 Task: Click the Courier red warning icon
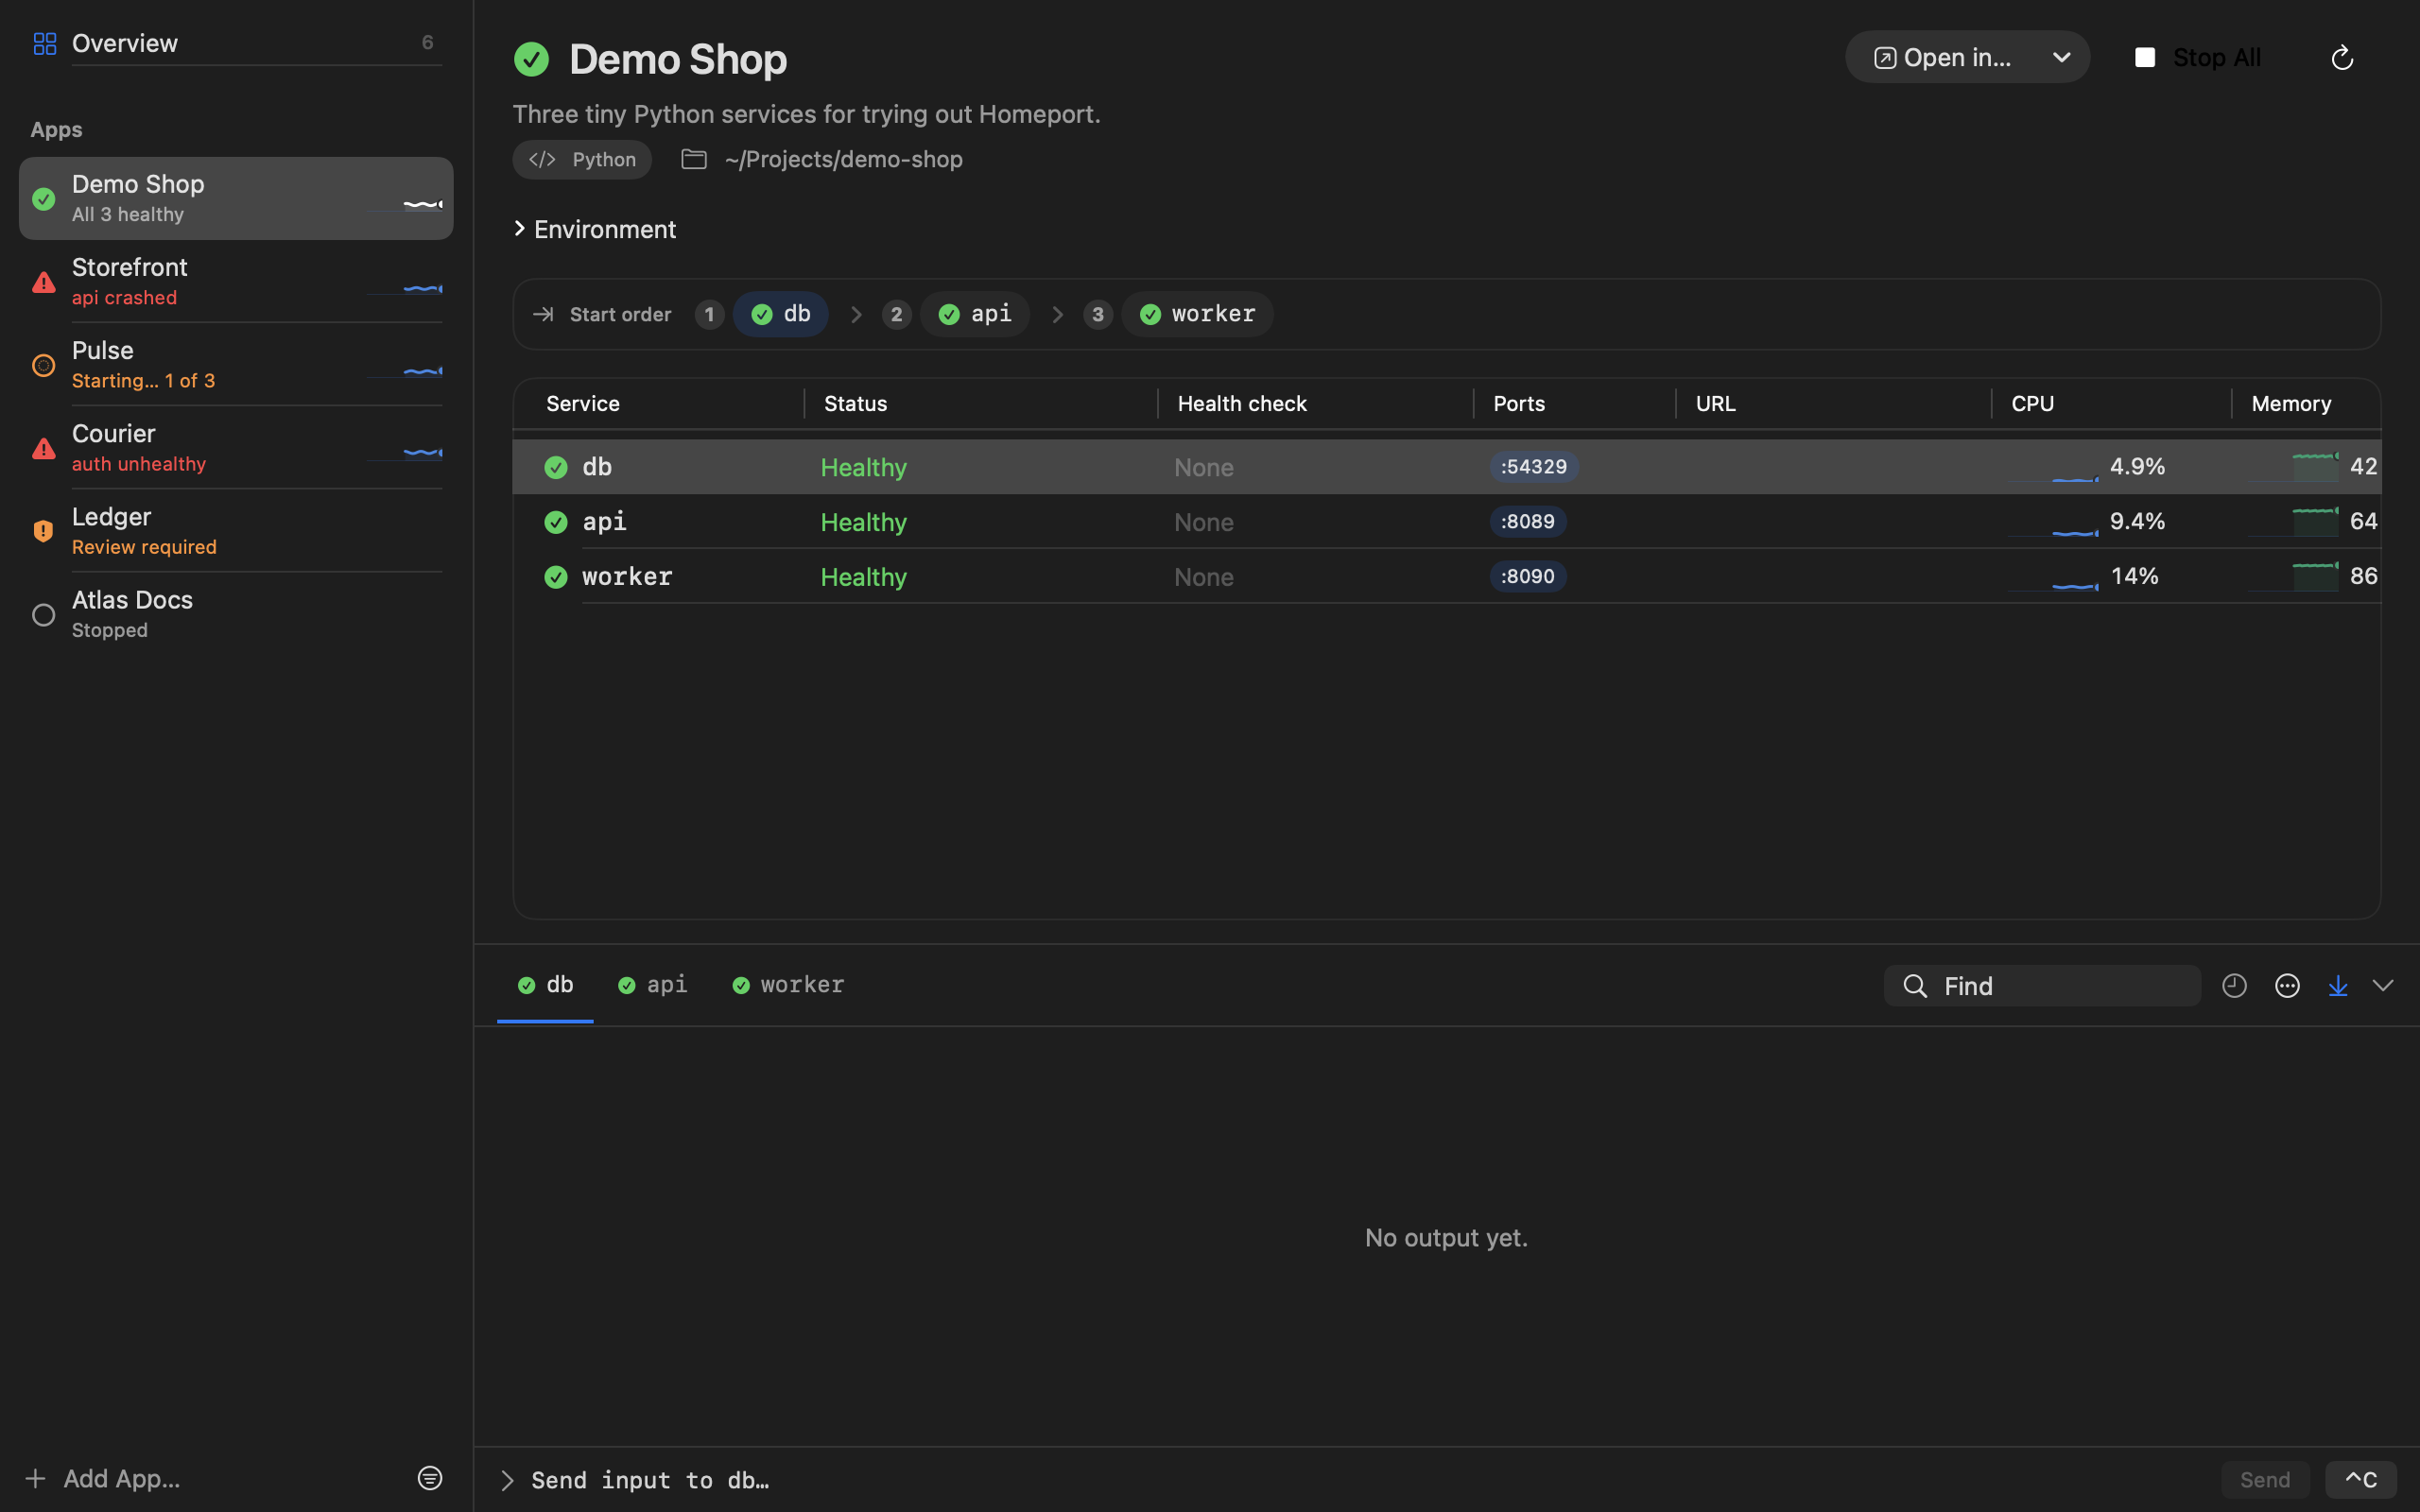point(43,449)
